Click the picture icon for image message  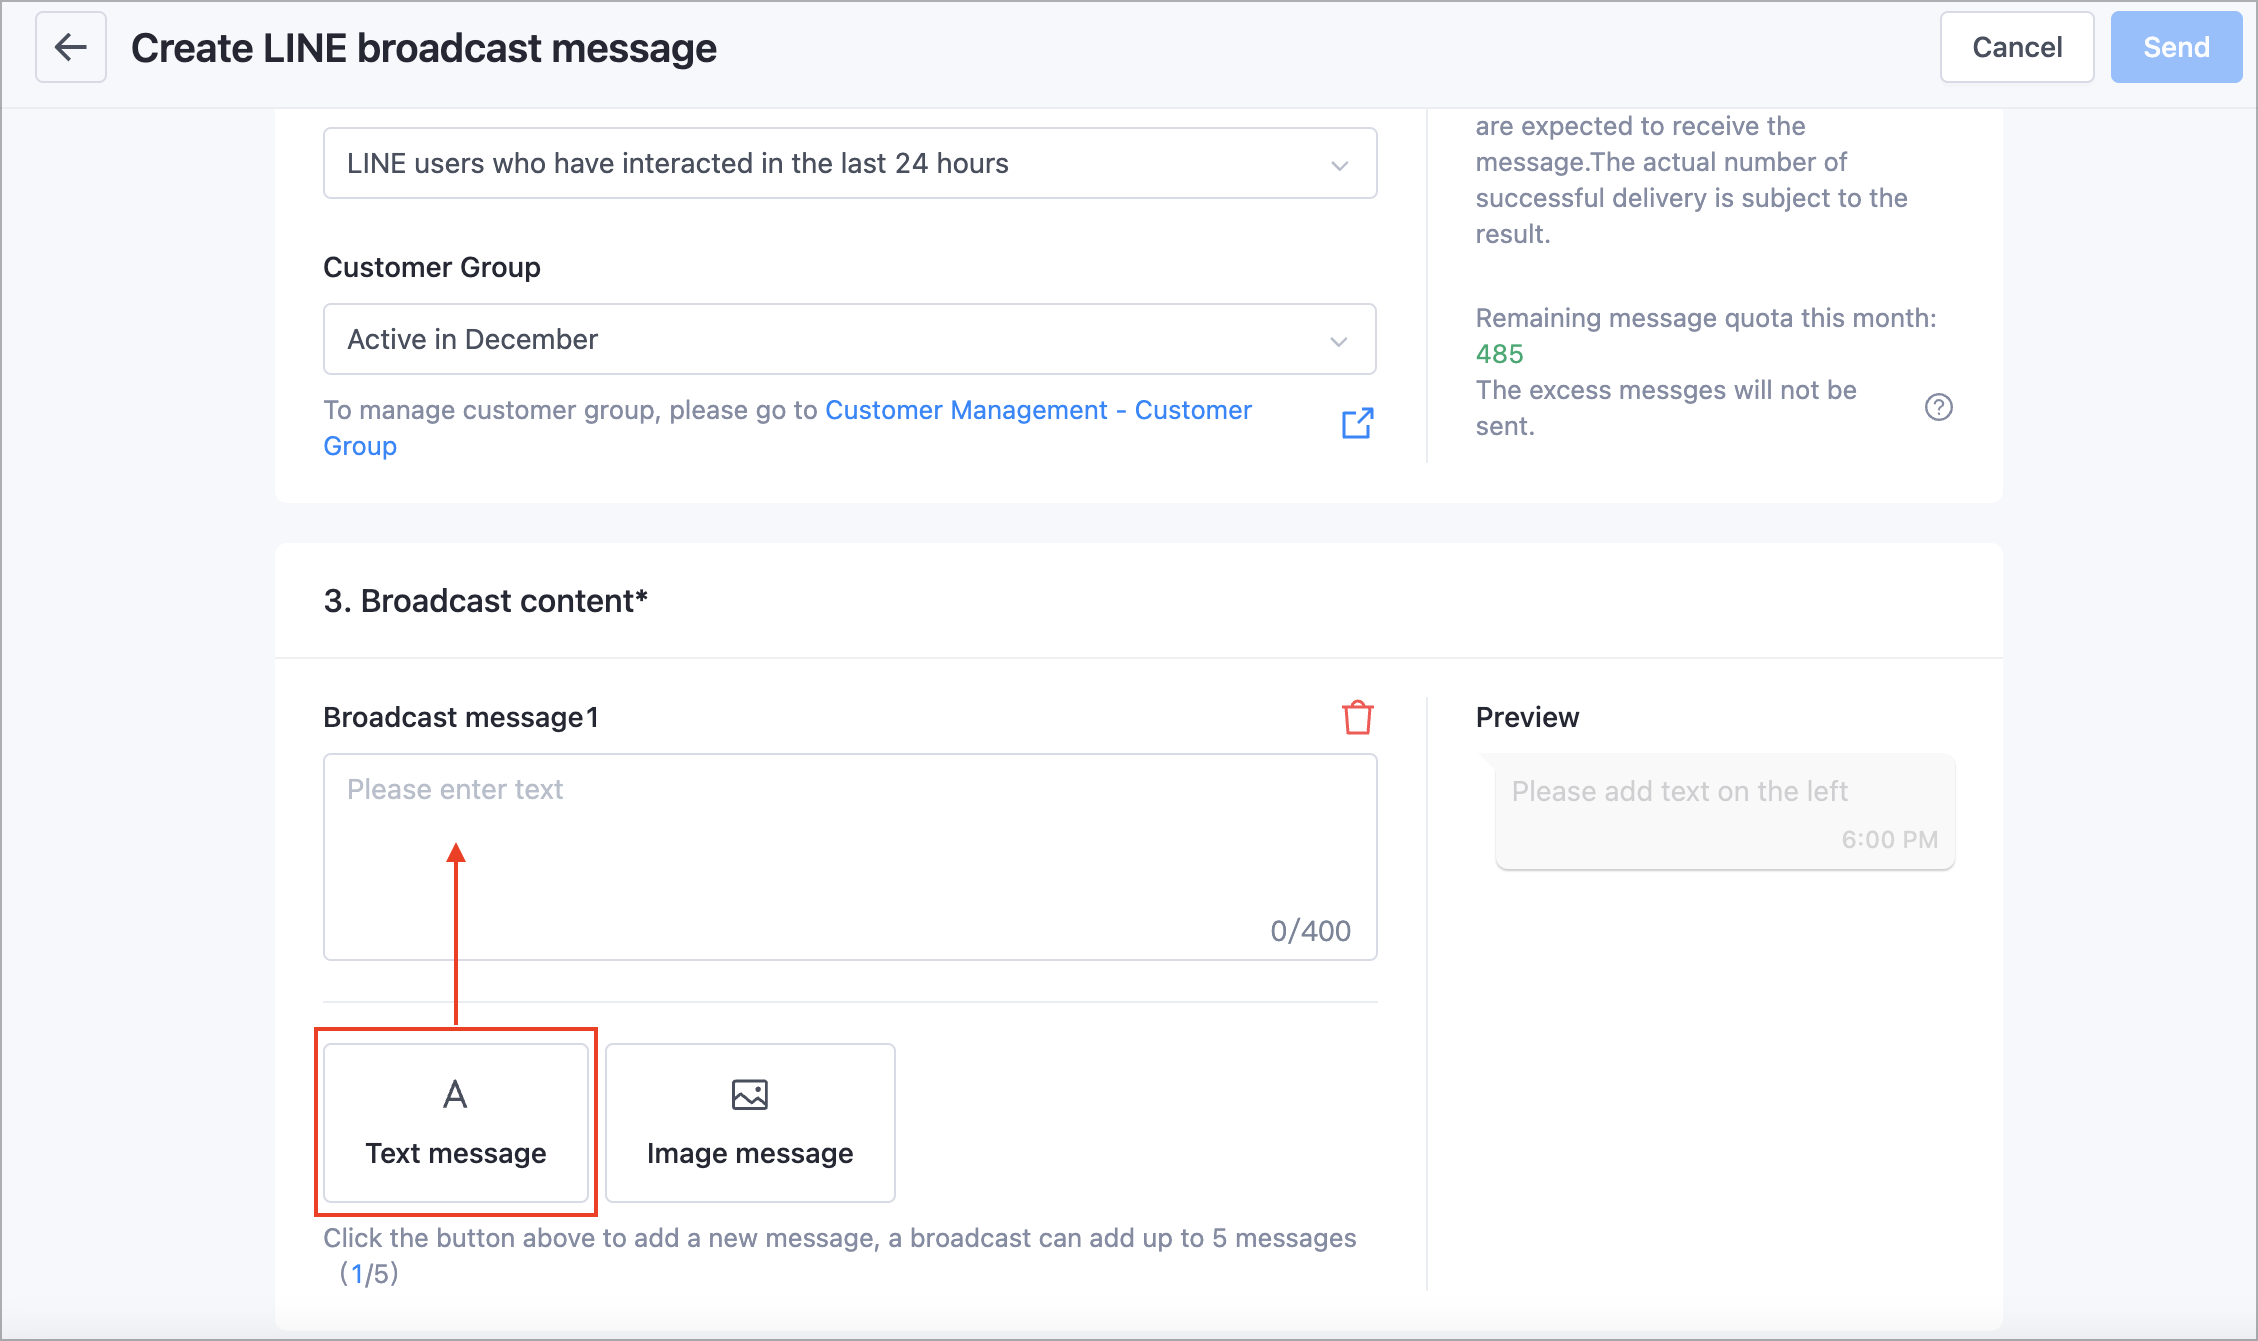(x=750, y=1095)
